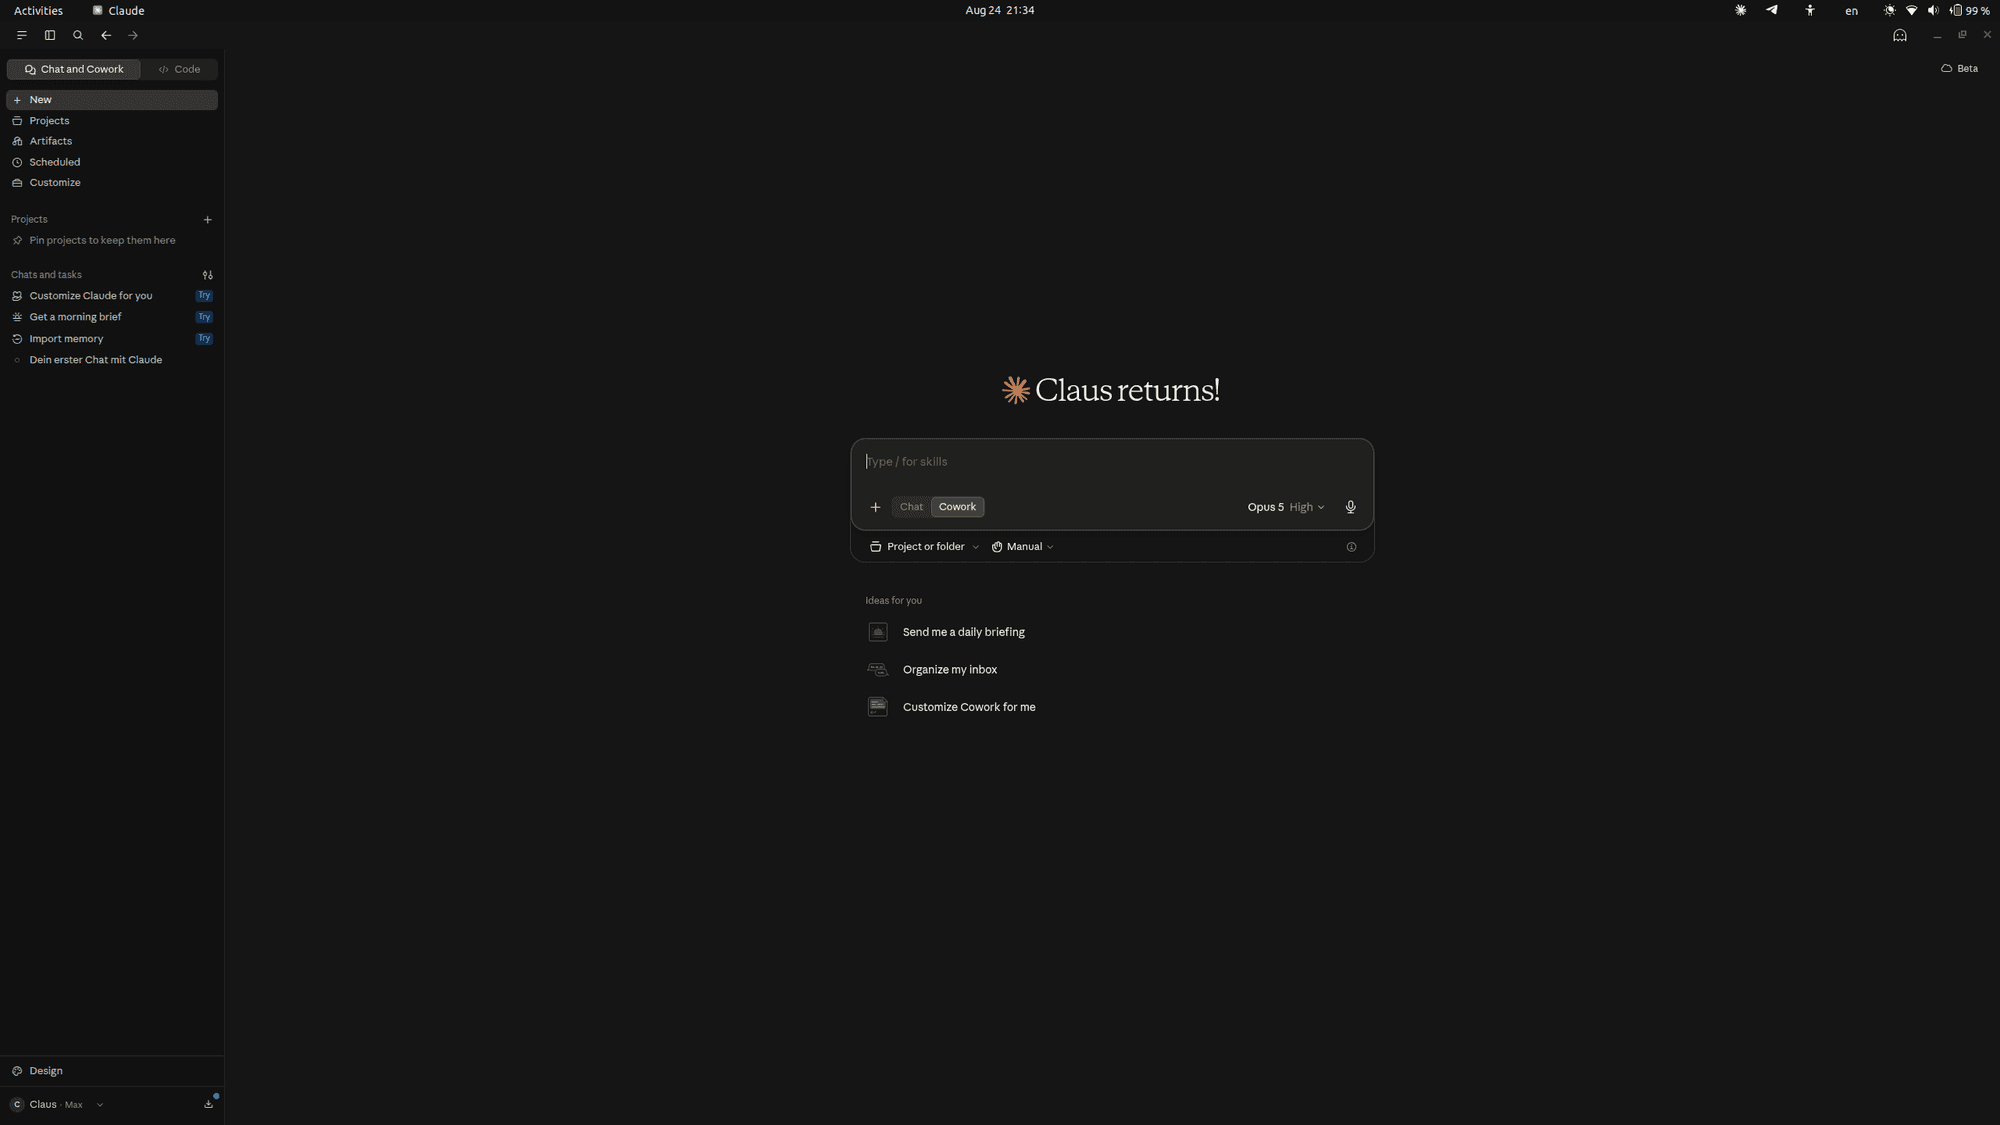This screenshot has width=2000, height=1125.
Task: Go back with the left arrow
Action: (106, 35)
